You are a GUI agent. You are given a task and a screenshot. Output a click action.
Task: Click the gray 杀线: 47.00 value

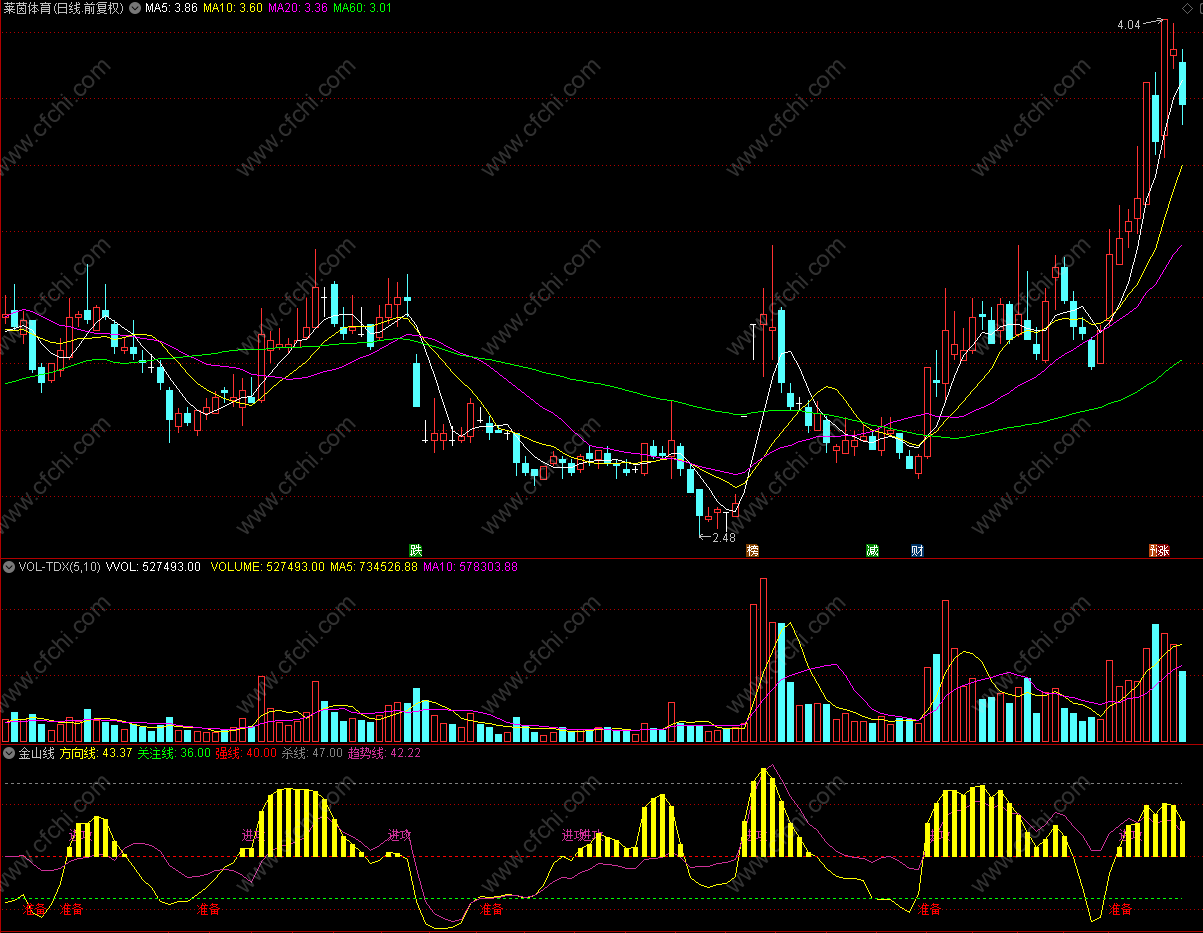point(312,753)
